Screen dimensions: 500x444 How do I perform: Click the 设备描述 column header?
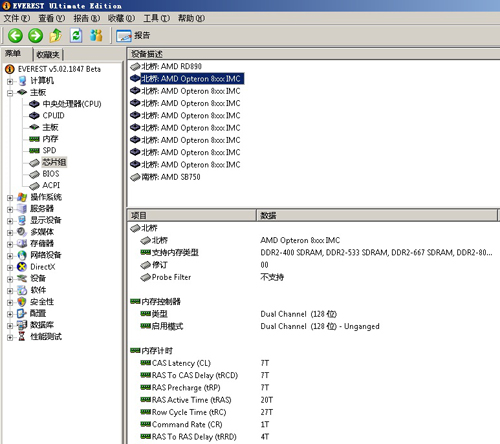pyautogui.click(x=313, y=54)
